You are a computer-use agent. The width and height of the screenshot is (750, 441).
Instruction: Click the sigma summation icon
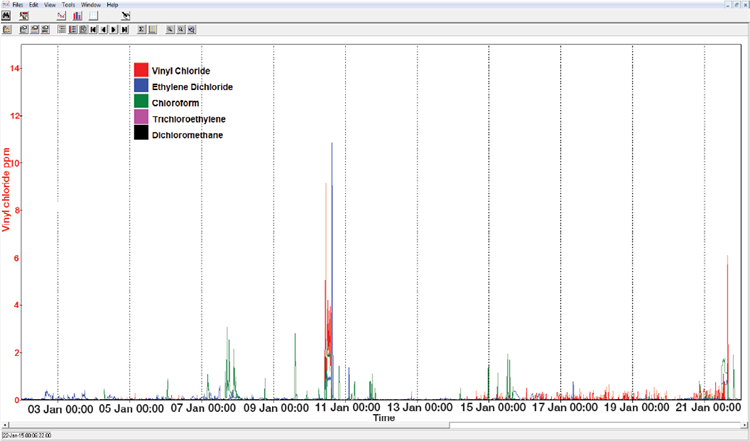tap(142, 30)
